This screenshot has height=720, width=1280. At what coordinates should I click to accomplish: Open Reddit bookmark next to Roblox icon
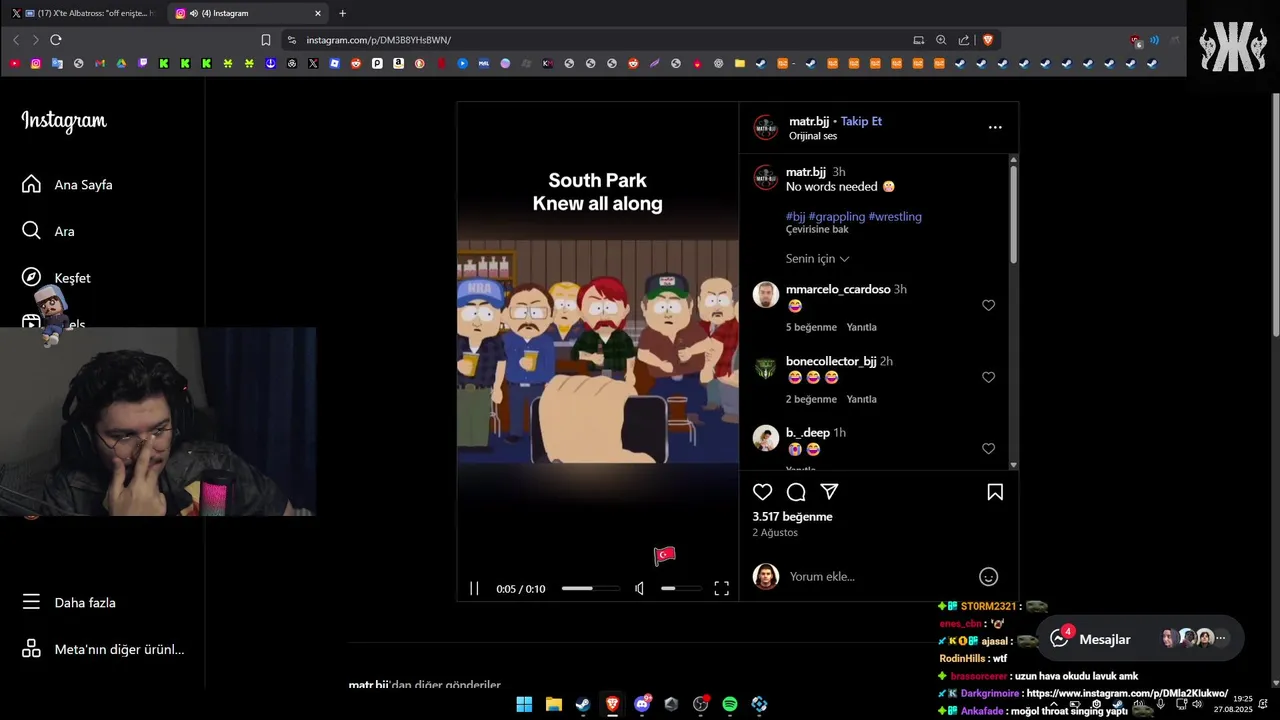[x=356, y=63]
